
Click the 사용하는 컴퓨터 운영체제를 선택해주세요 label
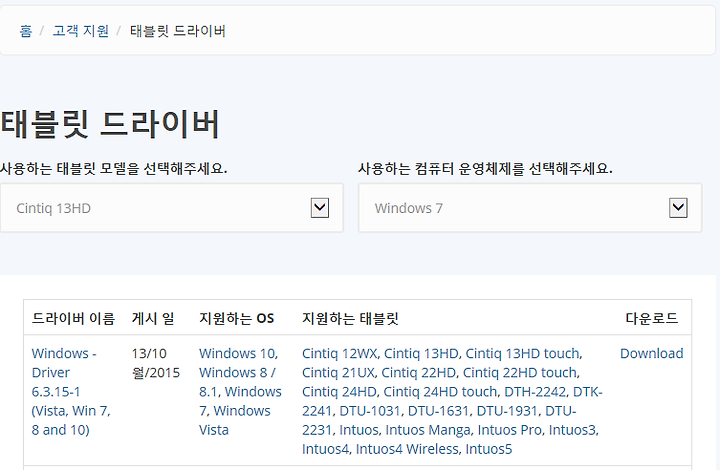[485, 169]
